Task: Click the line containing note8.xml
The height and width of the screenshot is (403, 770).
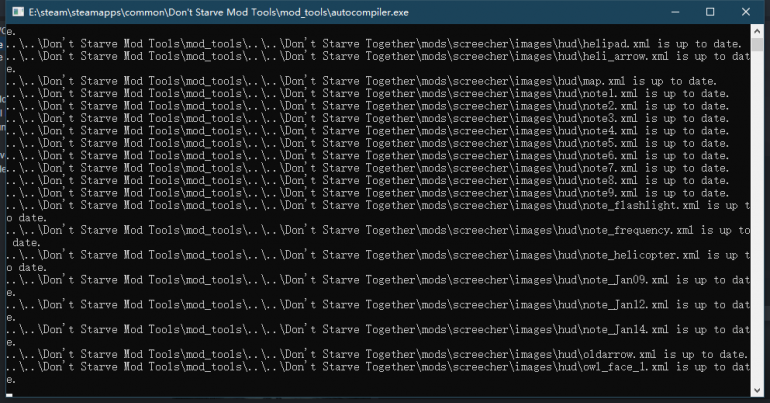Action: coord(367,180)
